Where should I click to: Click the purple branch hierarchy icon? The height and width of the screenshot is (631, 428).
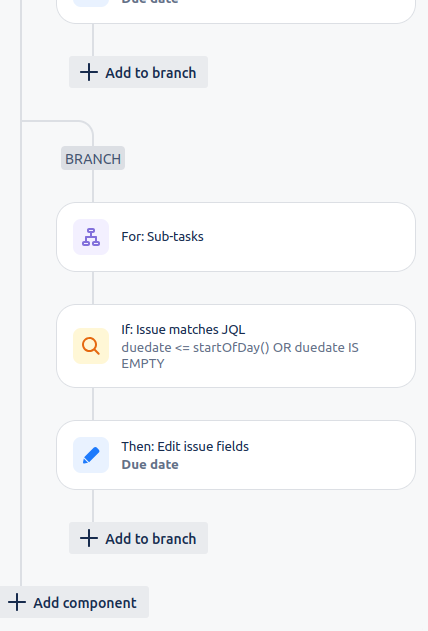(91, 237)
